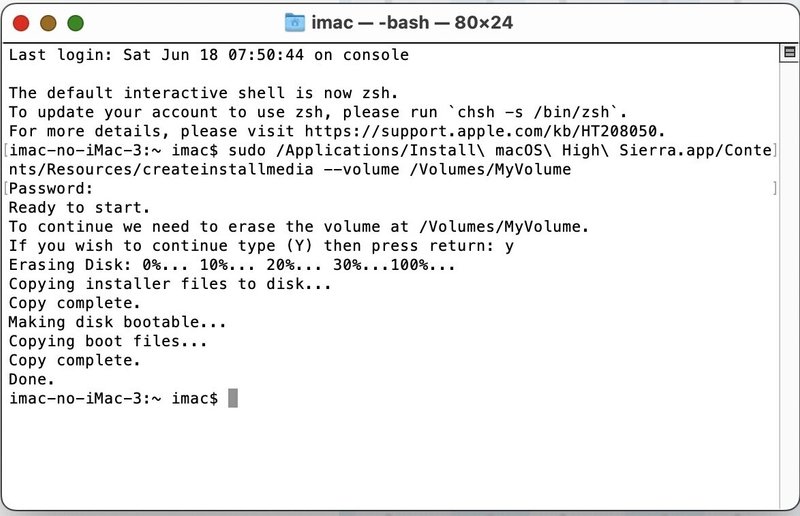The height and width of the screenshot is (516, 800).
Task: Click the "Copying boot files..." line
Action: point(108,341)
